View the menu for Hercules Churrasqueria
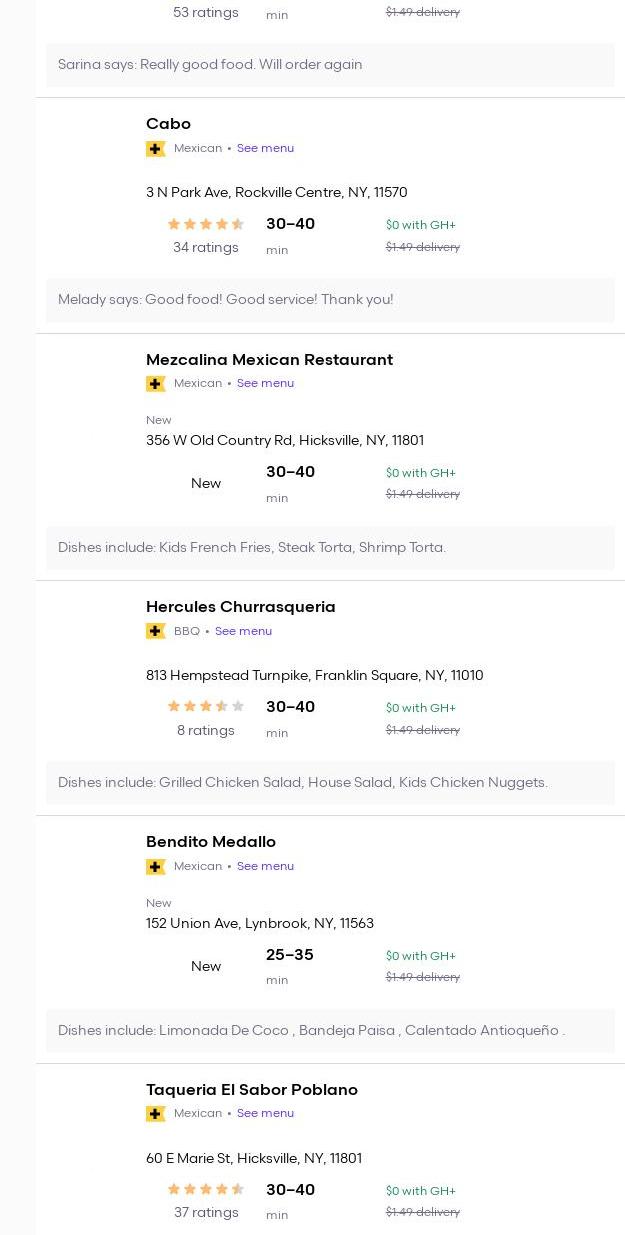 [x=243, y=631]
